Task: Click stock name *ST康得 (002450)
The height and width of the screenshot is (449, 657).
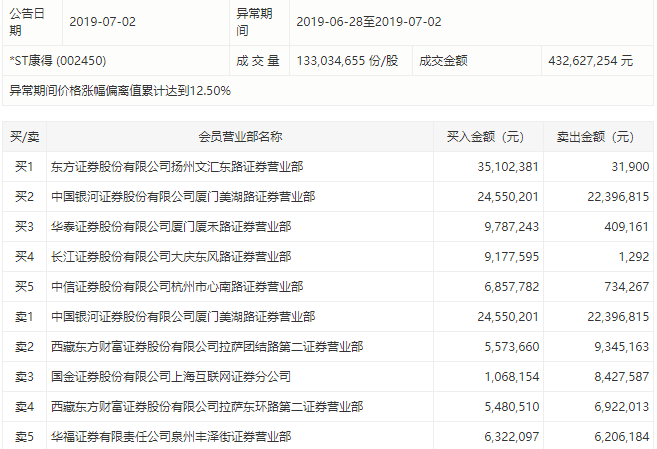Action: (58, 61)
